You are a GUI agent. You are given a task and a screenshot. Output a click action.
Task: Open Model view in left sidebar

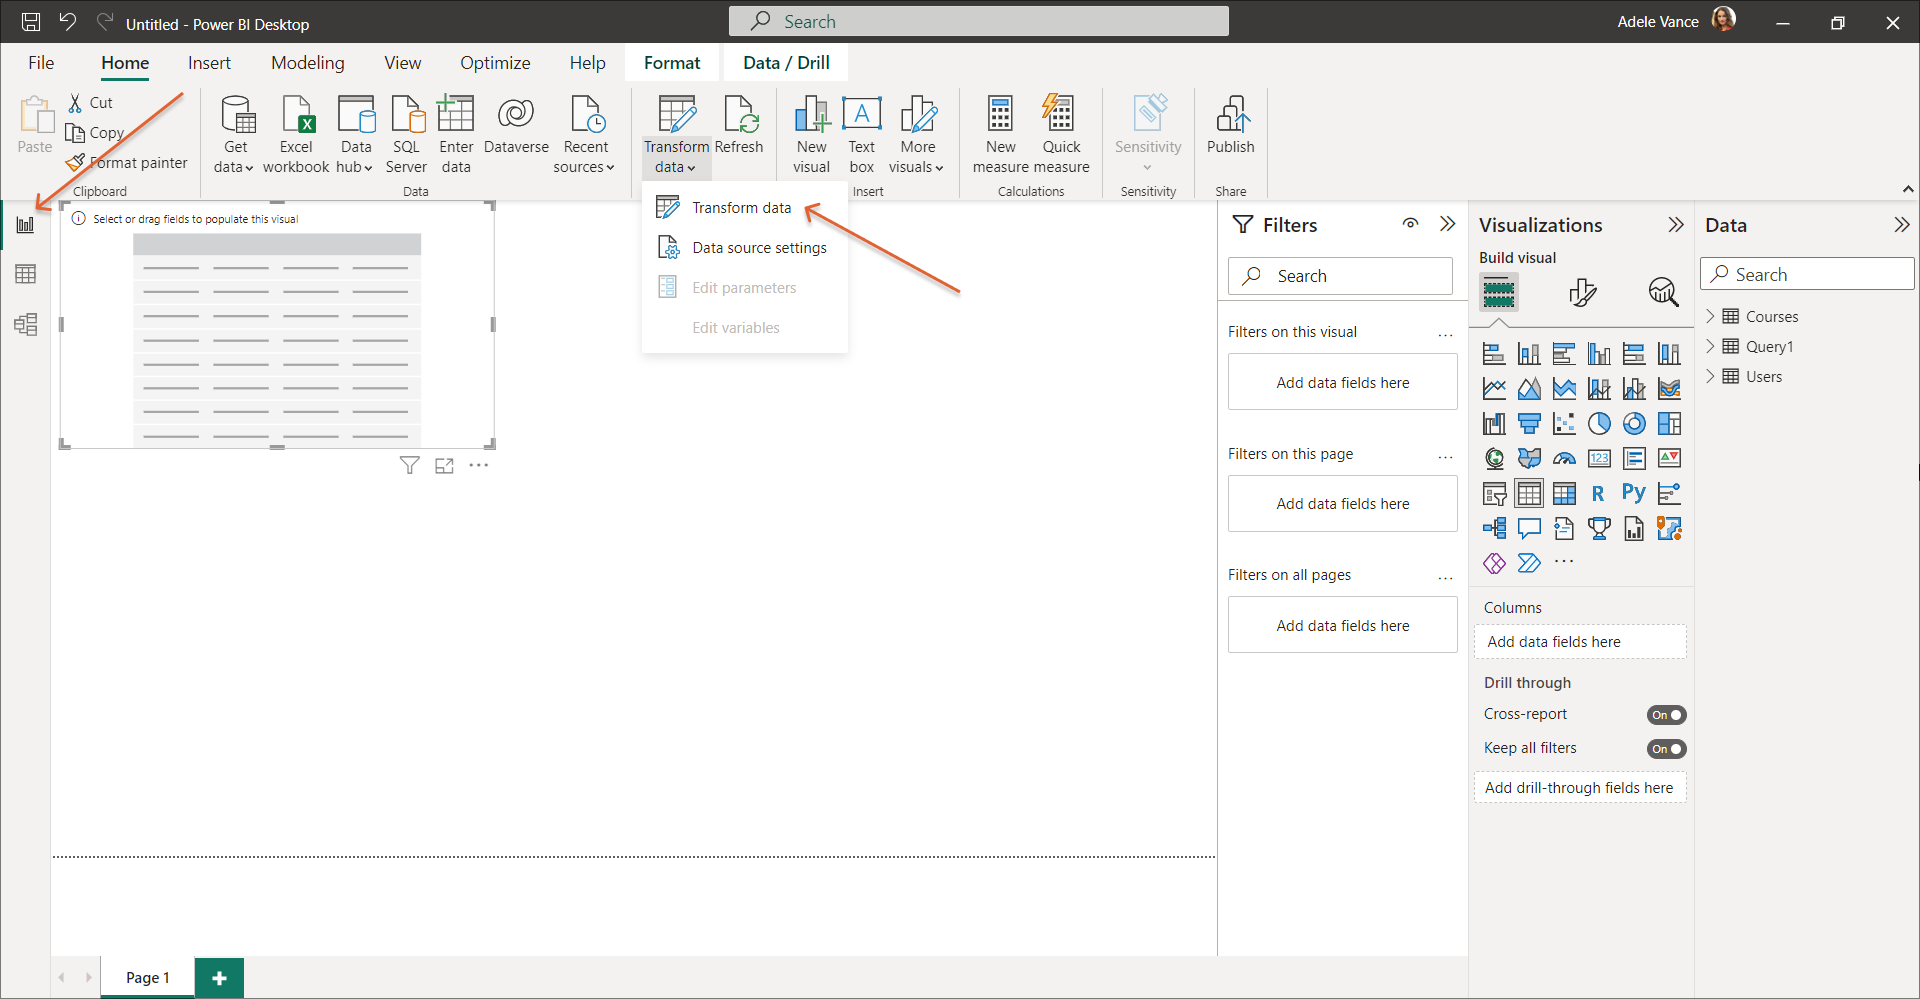[x=26, y=324]
